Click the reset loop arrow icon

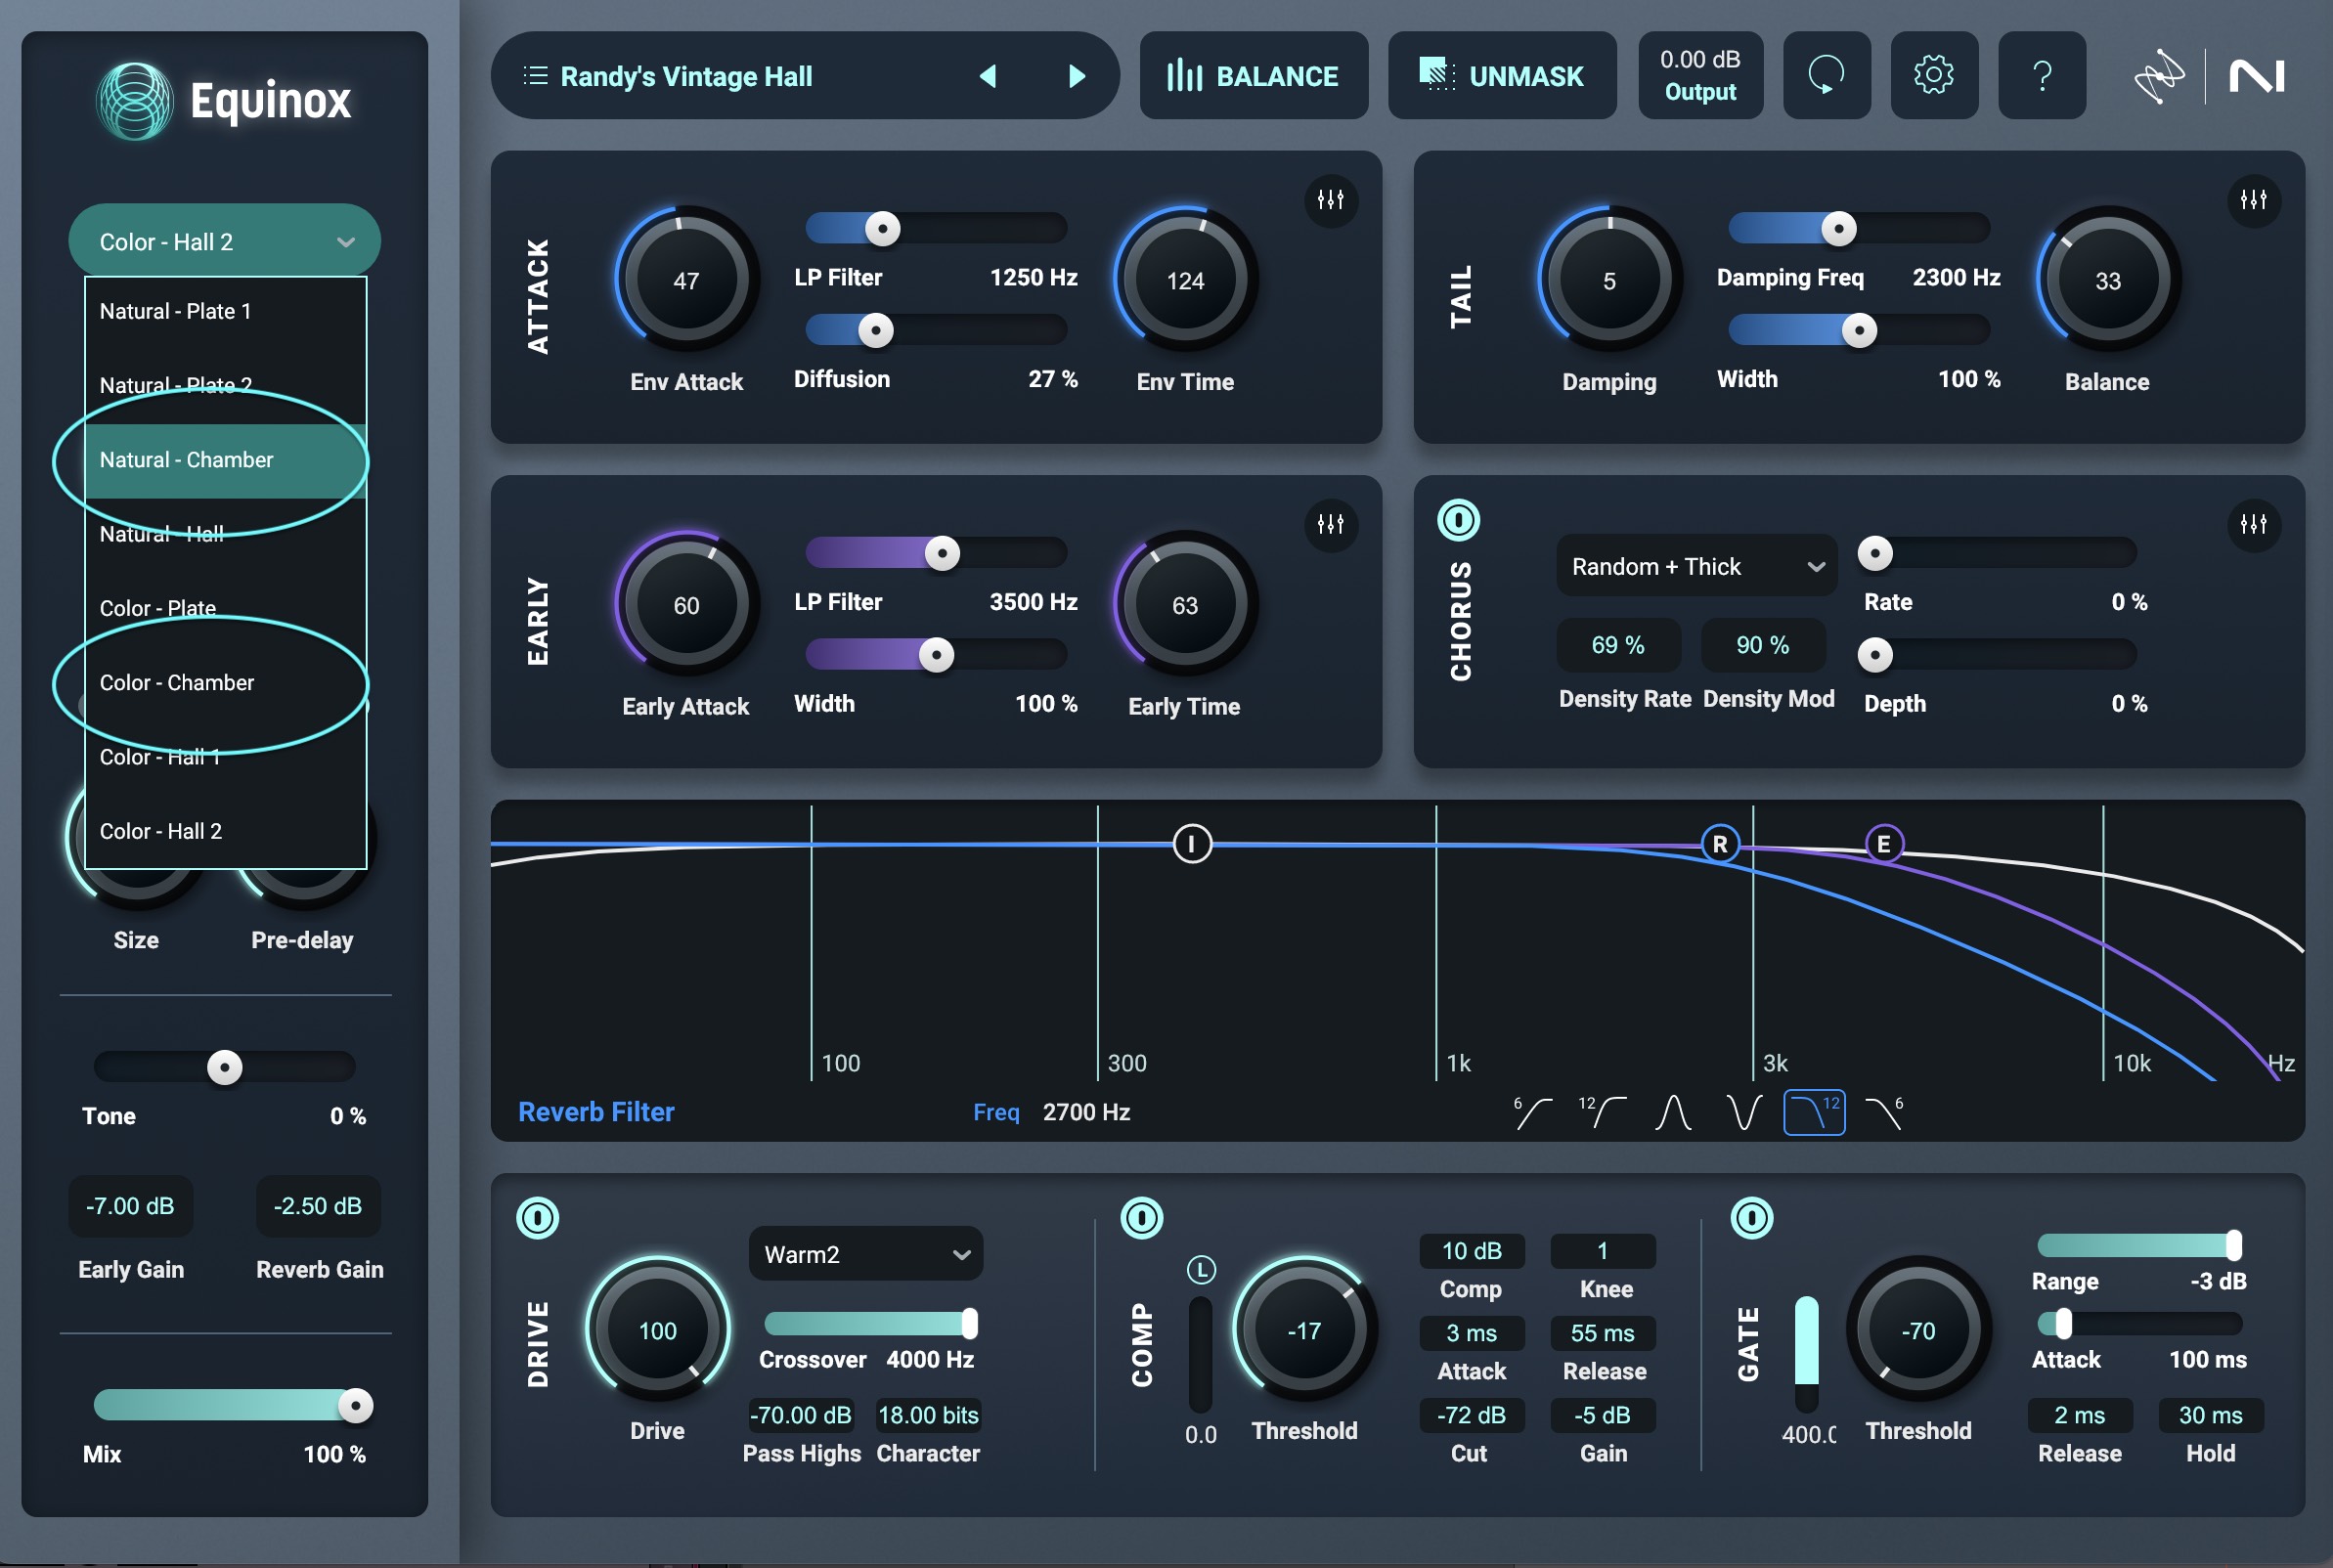coord(1826,75)
